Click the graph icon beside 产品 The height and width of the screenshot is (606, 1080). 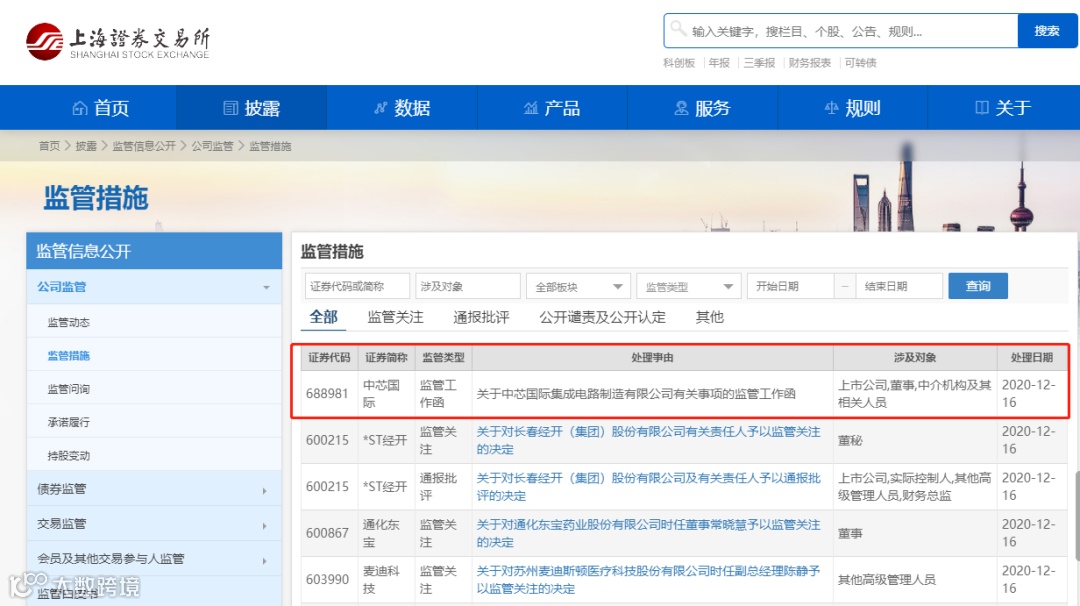point(531,108)
